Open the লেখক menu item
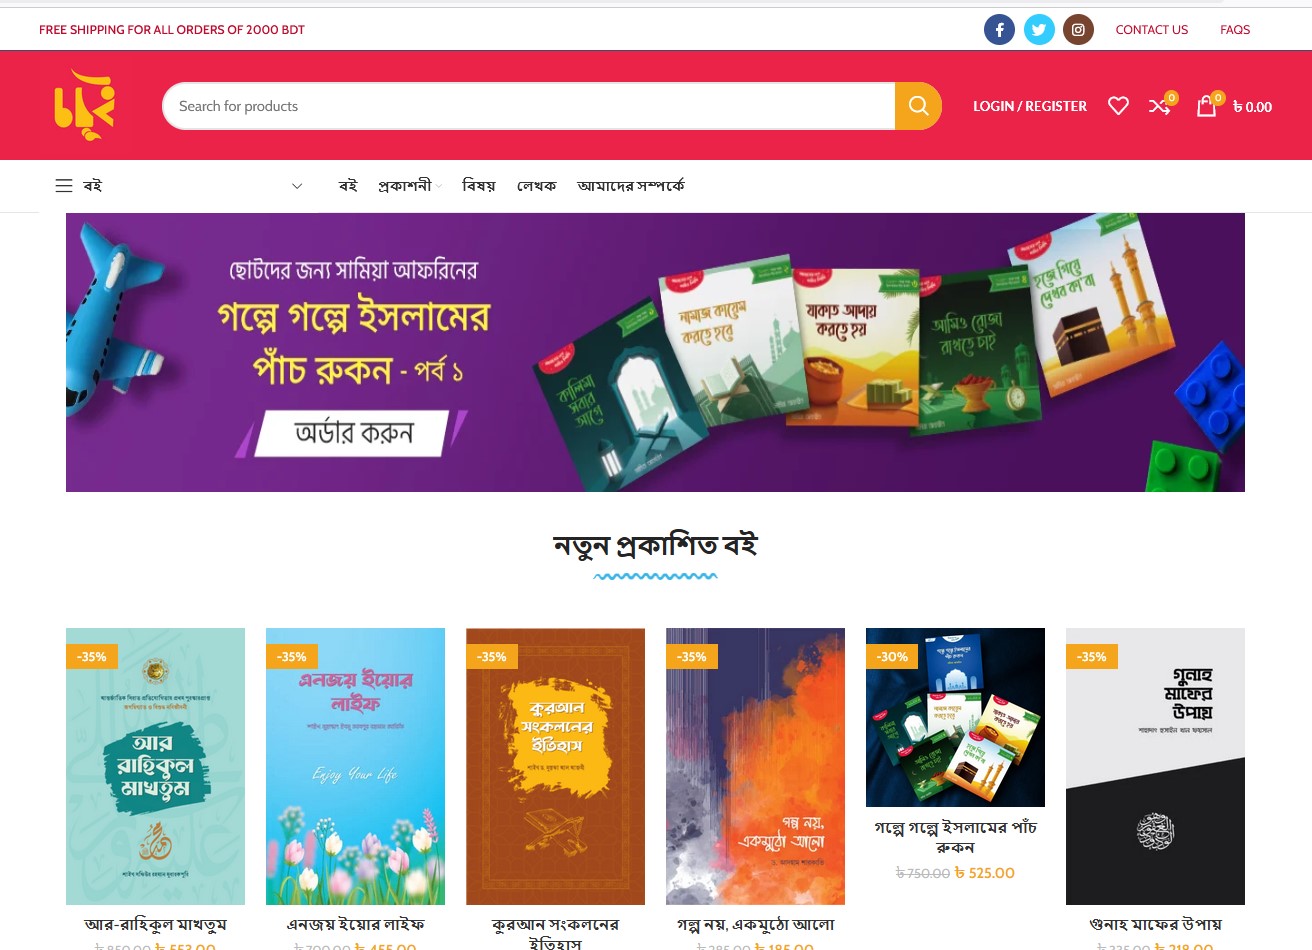Image resolution: width=1312 pixels, height=950 pixels. coord(536,186)
